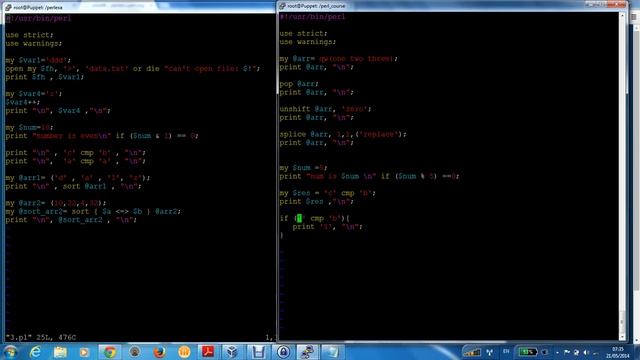Click the padlock icon in the taskbar

[283, 352]
